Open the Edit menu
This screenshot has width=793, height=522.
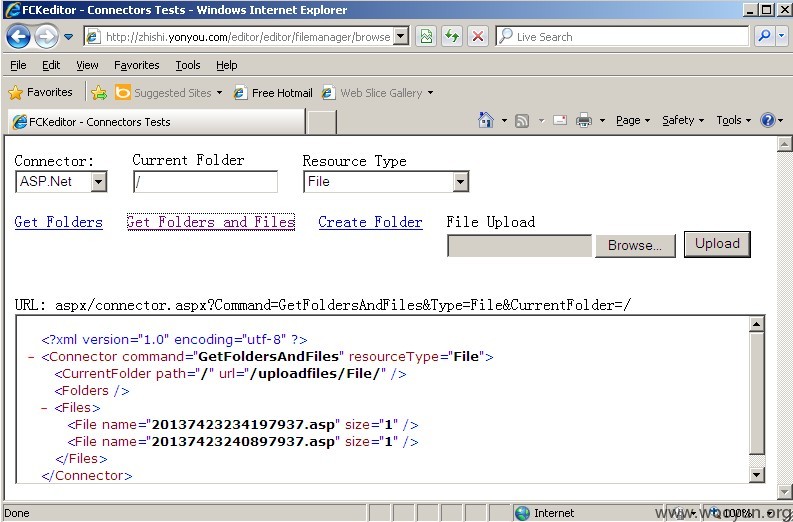tap(51, 65)
